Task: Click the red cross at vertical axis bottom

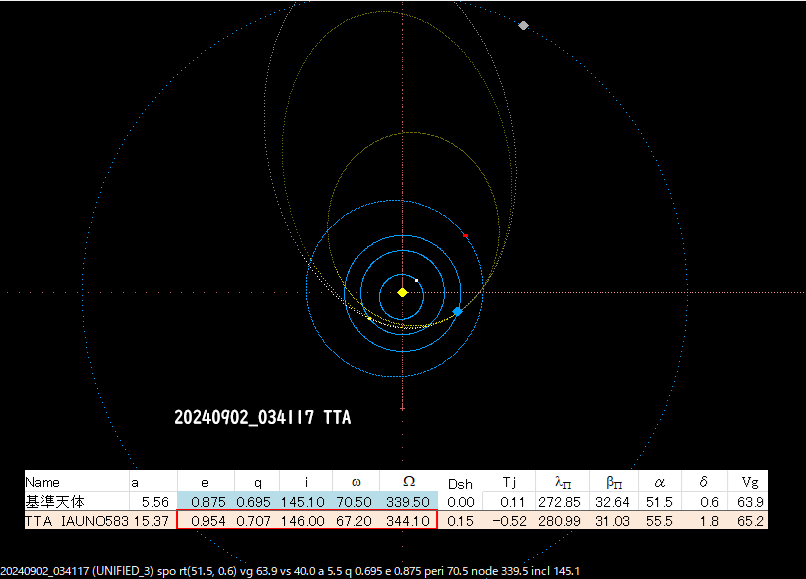Action: 402,408
